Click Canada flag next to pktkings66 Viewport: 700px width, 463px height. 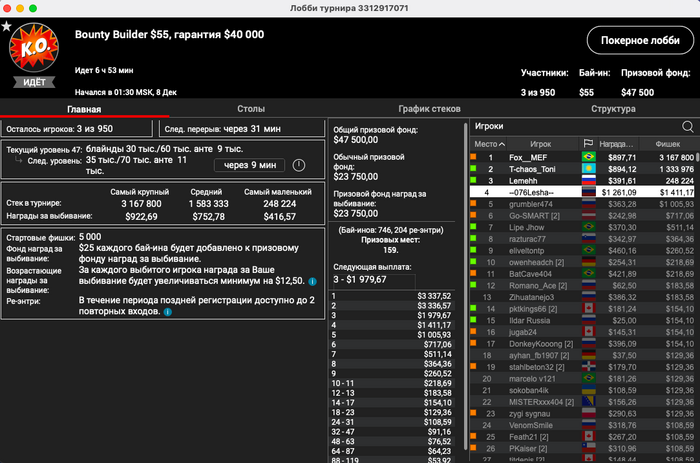click(588, 309)
